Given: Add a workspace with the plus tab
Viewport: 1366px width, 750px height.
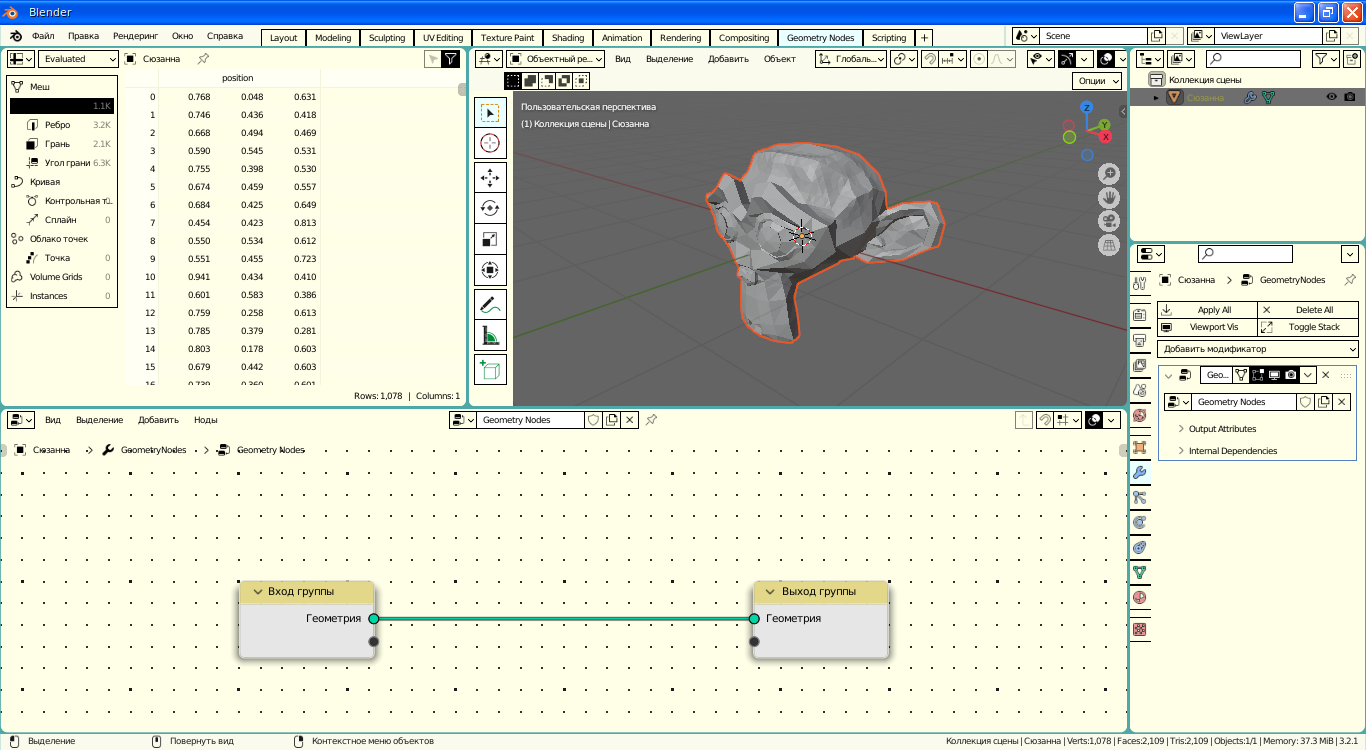Looking at the screenshot, I should 925,38.
